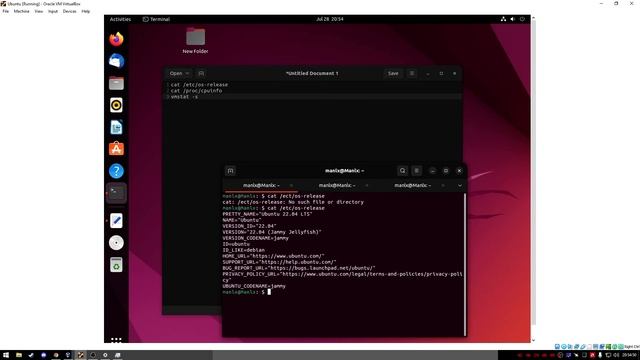The height and width of the screenshot is (360, 640).
Task: Open the Open dropdown in Text Editor
Action: (179, 73)
